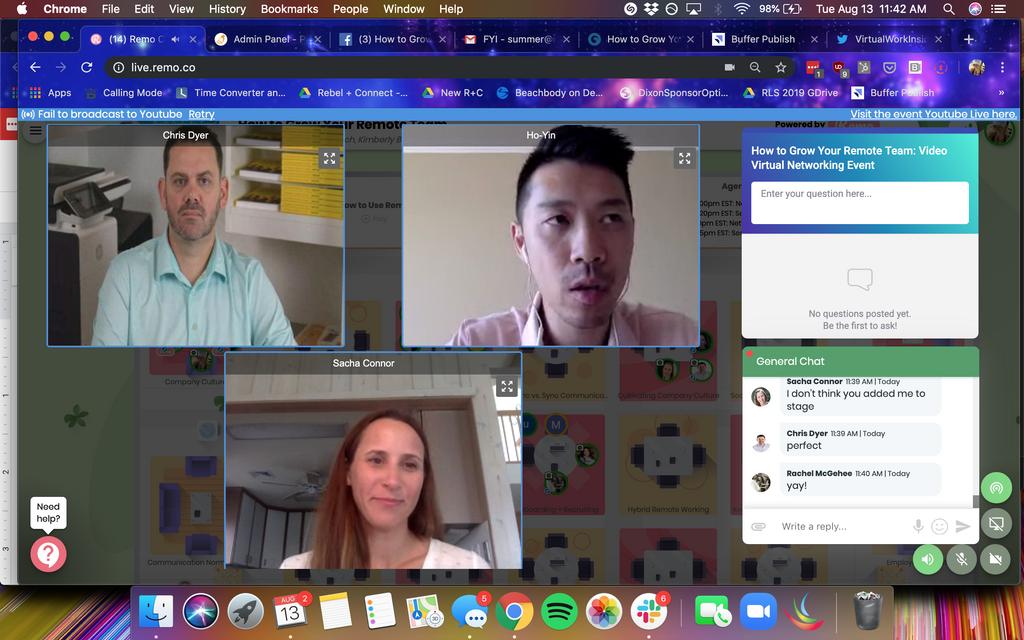Toggle the speaker volume button
The height and width of the screenshot is (640, 1024).
pyautogui.click(x=927, y=560)
